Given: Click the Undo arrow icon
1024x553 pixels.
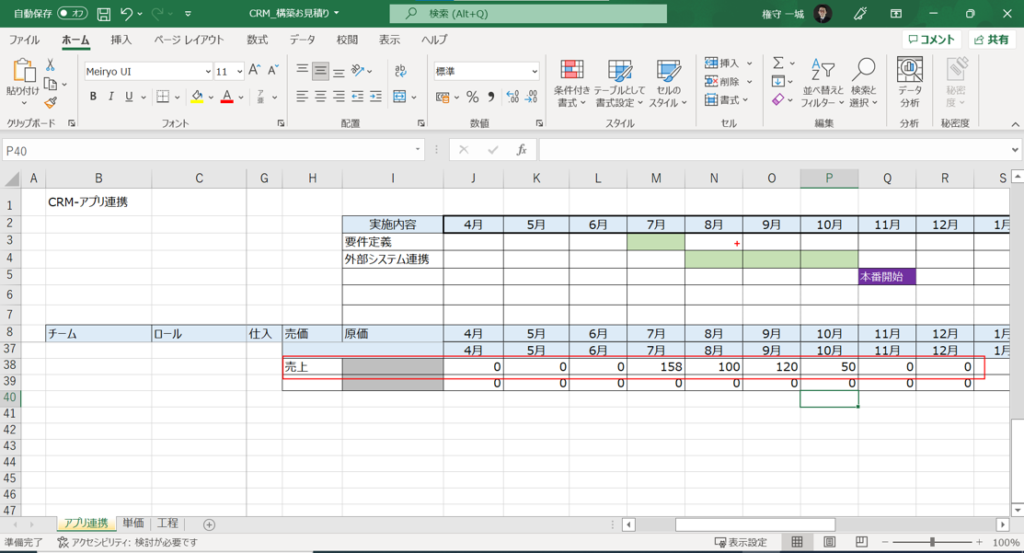Looking at the screenshot, I should point(127,13).
